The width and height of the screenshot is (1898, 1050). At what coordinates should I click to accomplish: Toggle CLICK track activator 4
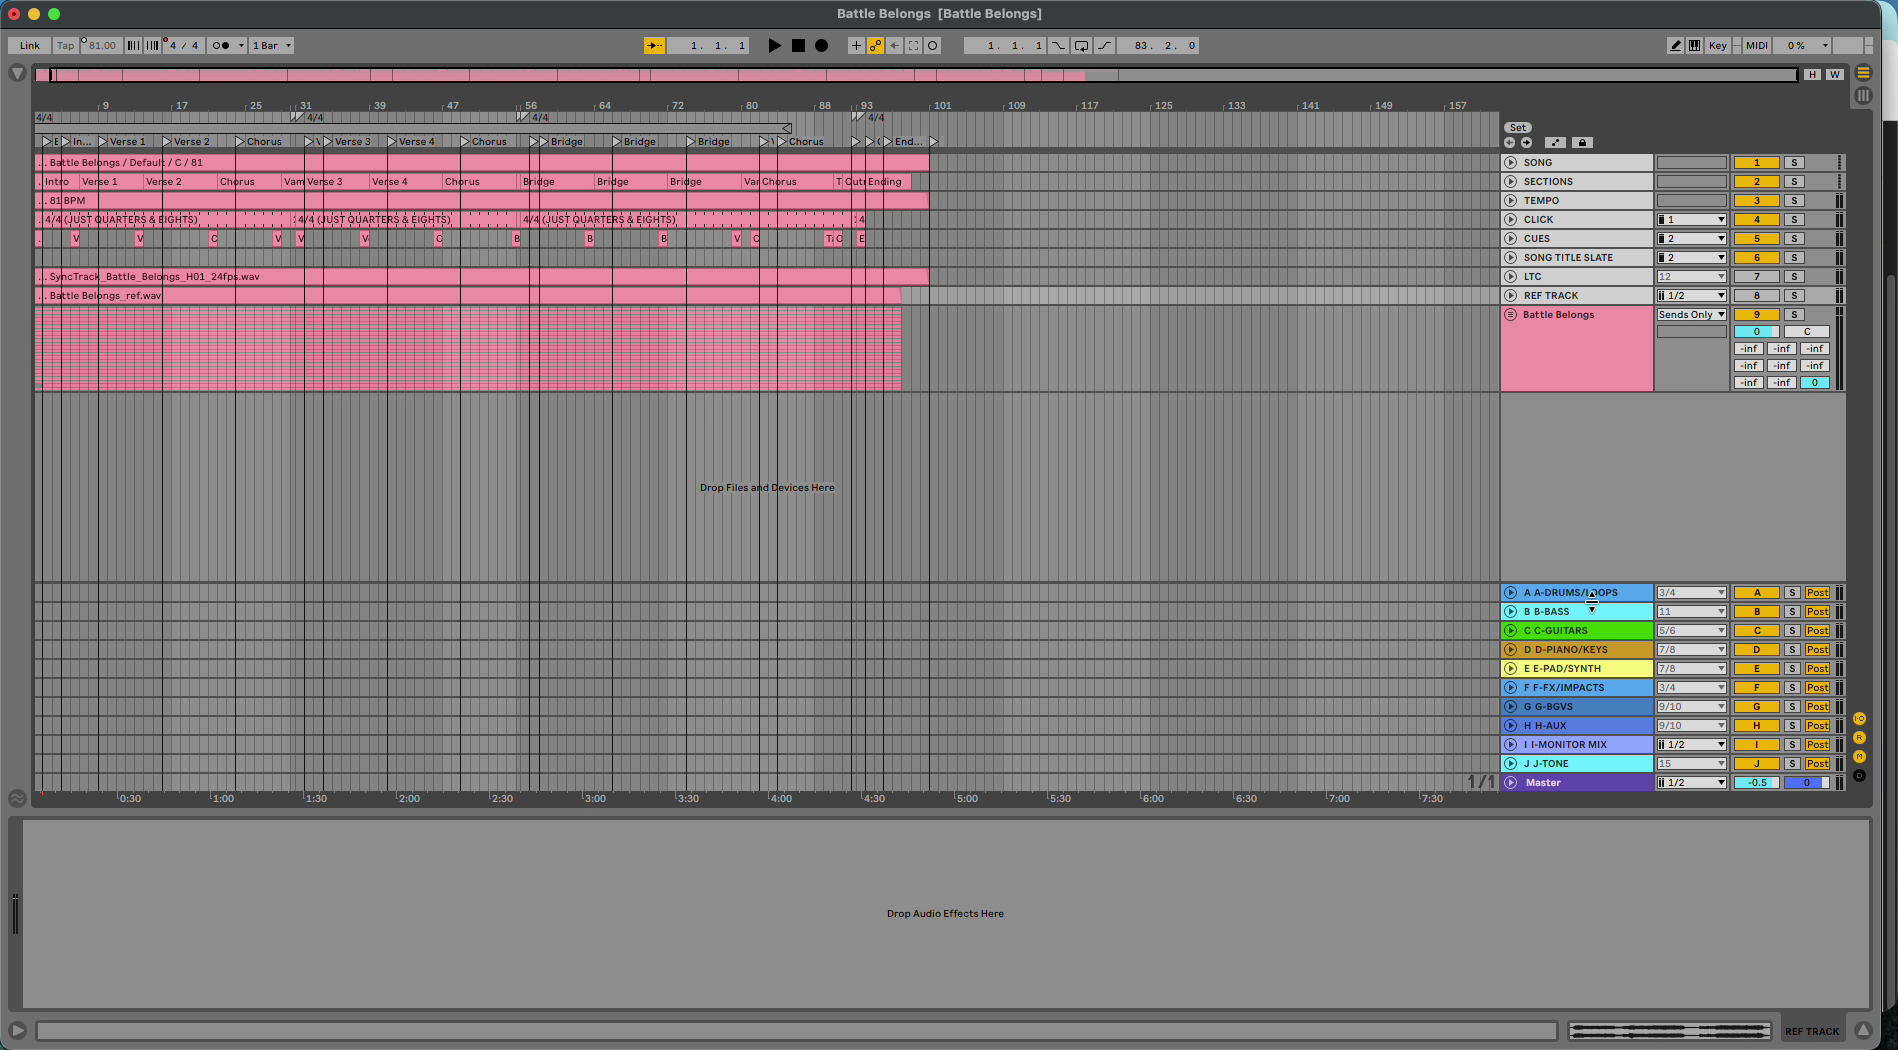click(x=1756, y=219)
